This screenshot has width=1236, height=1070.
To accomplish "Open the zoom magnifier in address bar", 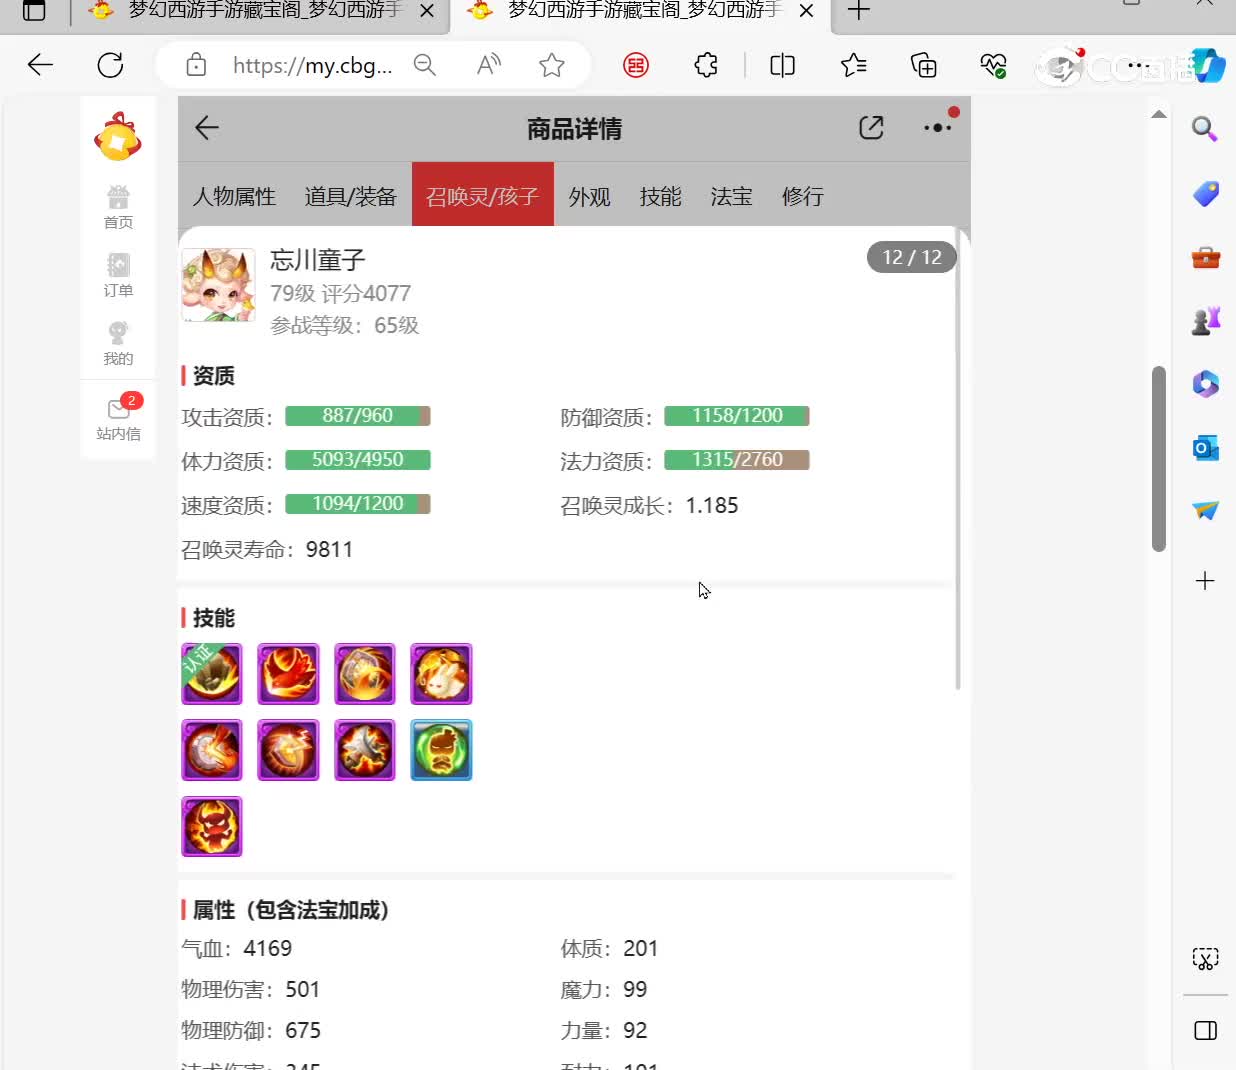I will point(425,65).
